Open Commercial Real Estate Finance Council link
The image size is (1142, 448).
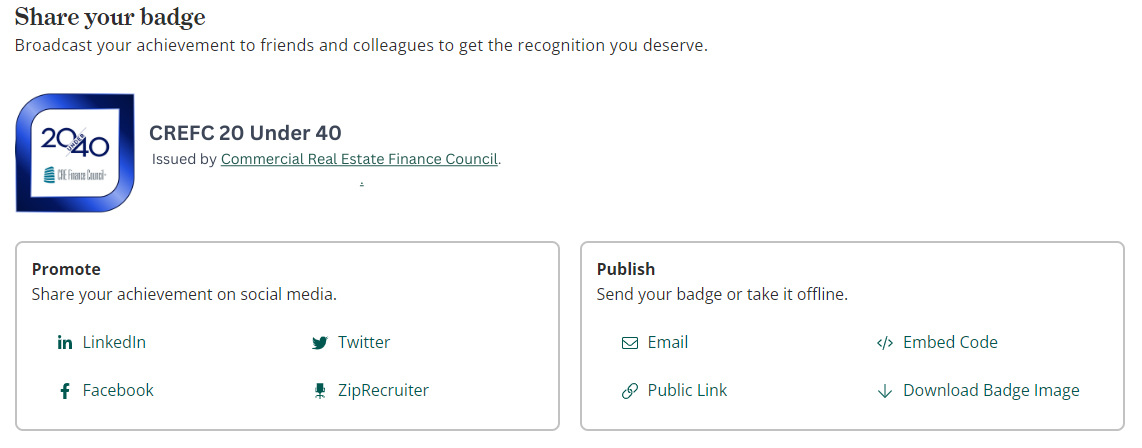coord(359,159)
